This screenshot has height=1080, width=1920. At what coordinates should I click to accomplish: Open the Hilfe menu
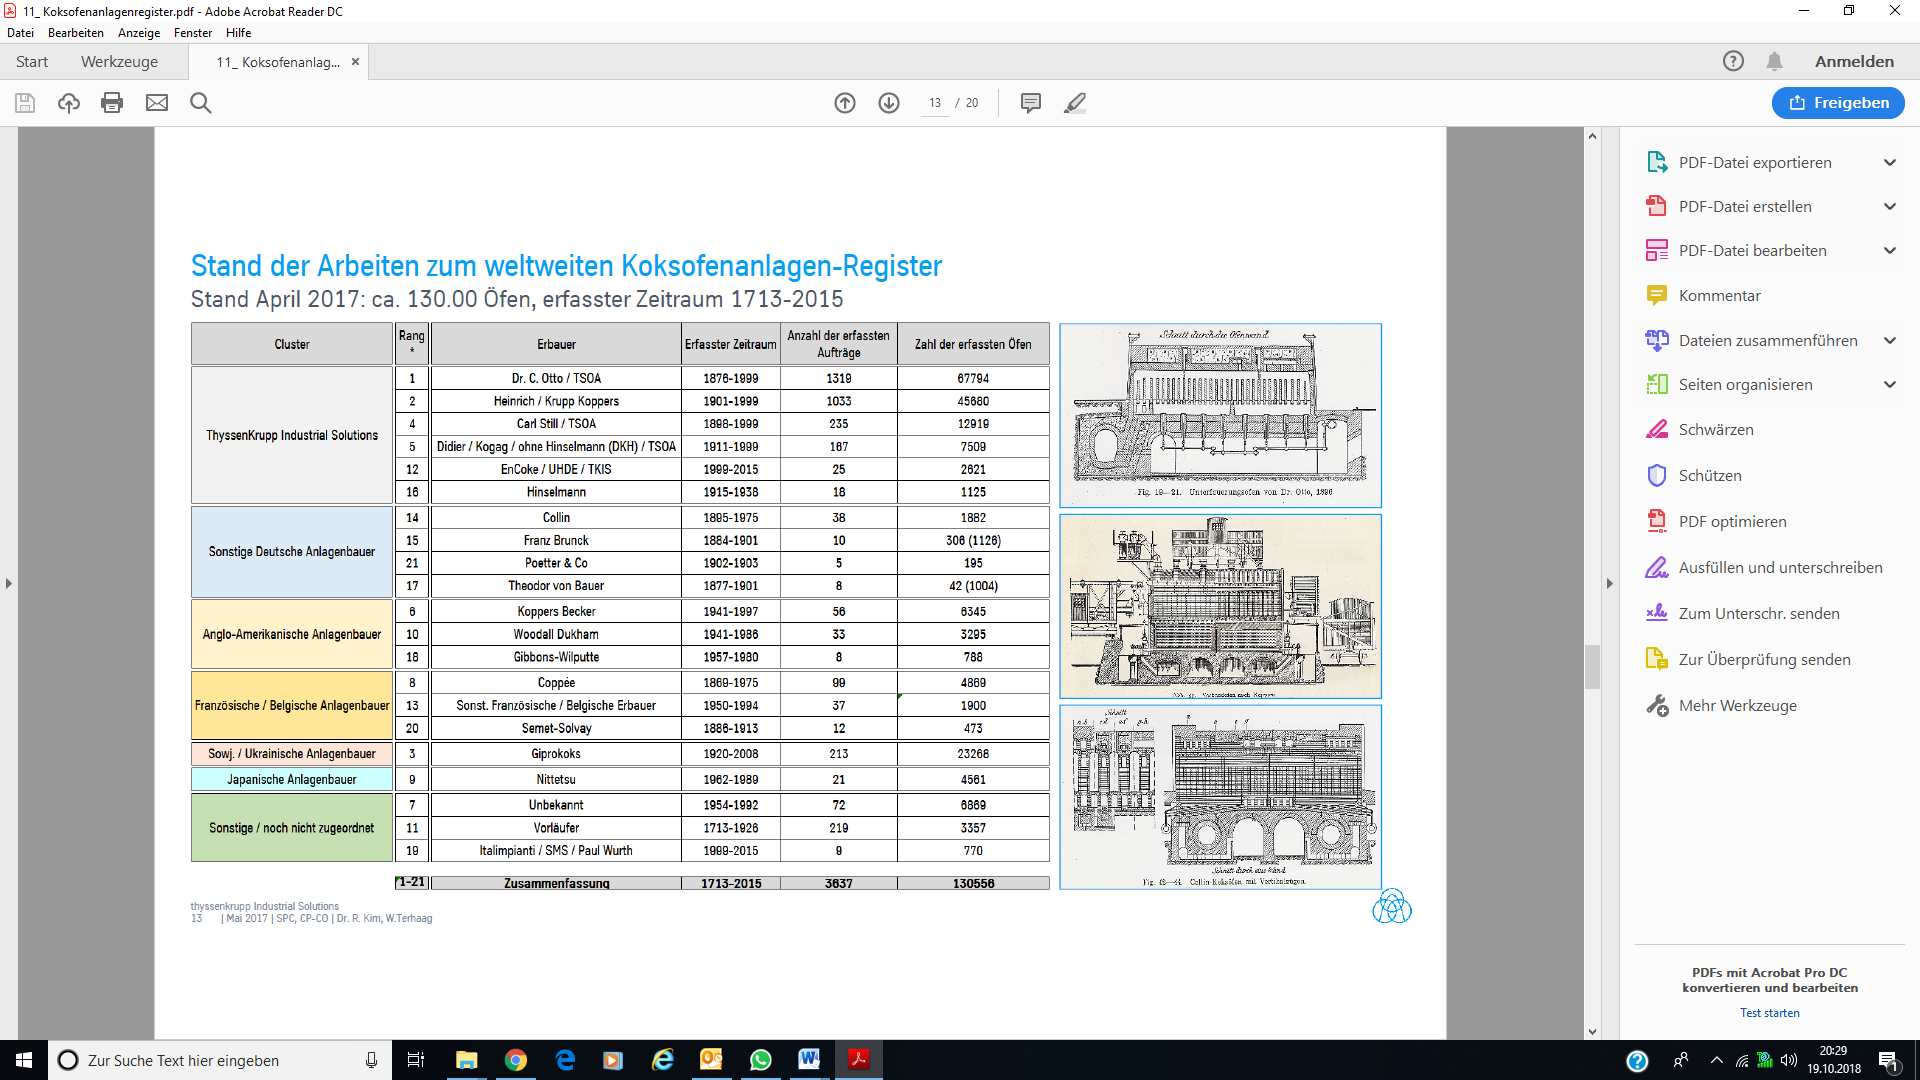coord(238,33)
